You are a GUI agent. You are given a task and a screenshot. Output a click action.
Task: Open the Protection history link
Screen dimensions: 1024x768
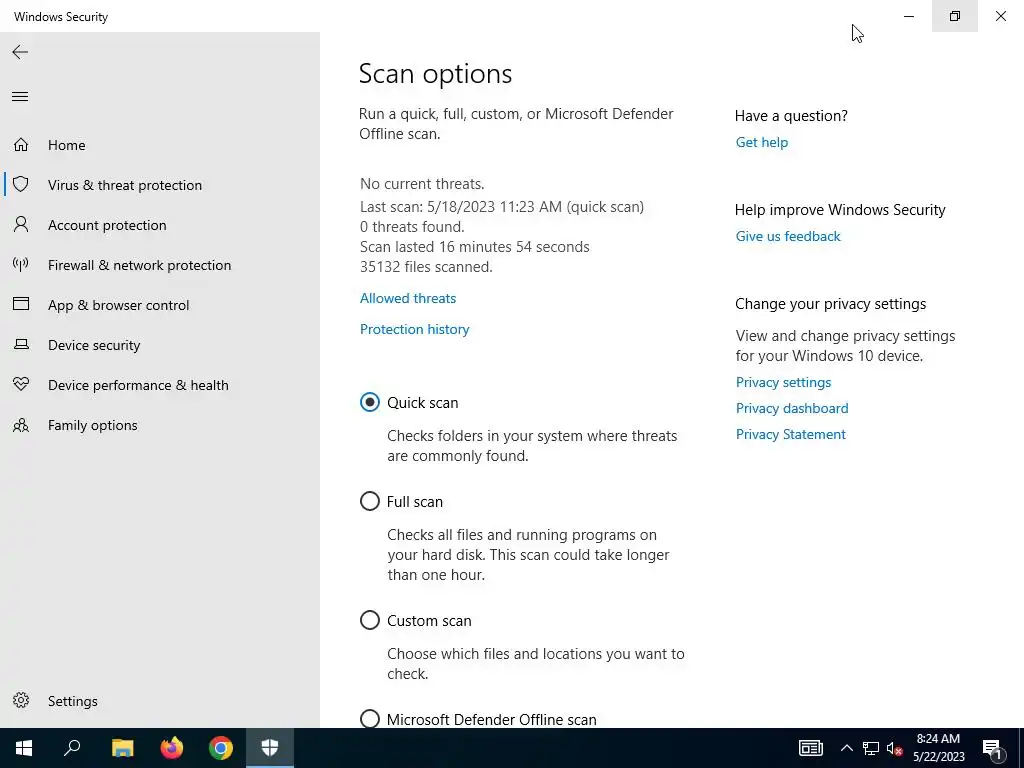pos(415,329)
